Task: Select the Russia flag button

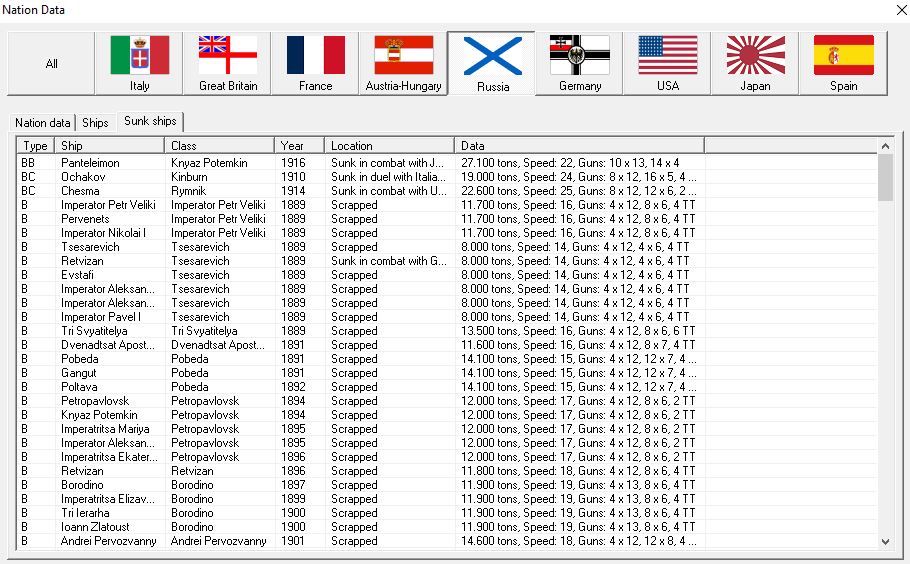Action: pos(492,63)
